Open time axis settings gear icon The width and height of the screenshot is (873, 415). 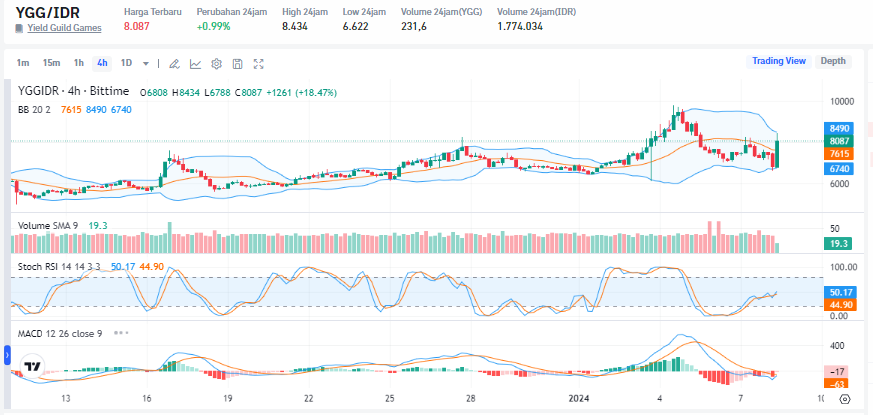pos(845,399)
